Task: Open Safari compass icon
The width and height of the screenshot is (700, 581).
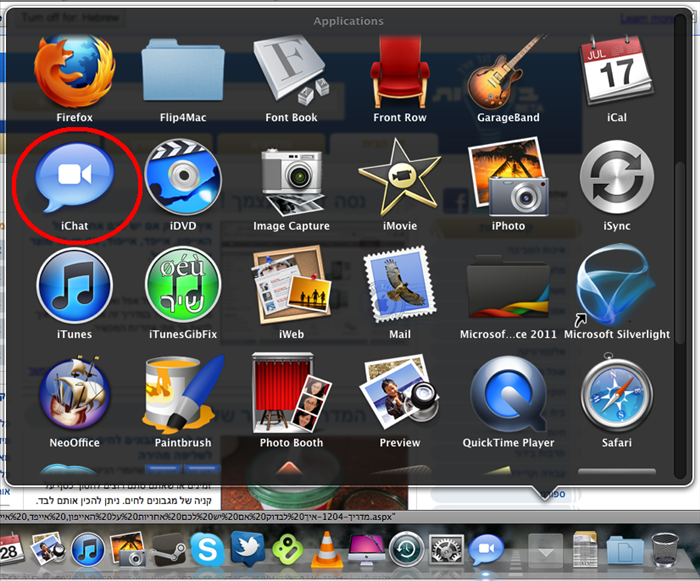Action: pos(617,393)
